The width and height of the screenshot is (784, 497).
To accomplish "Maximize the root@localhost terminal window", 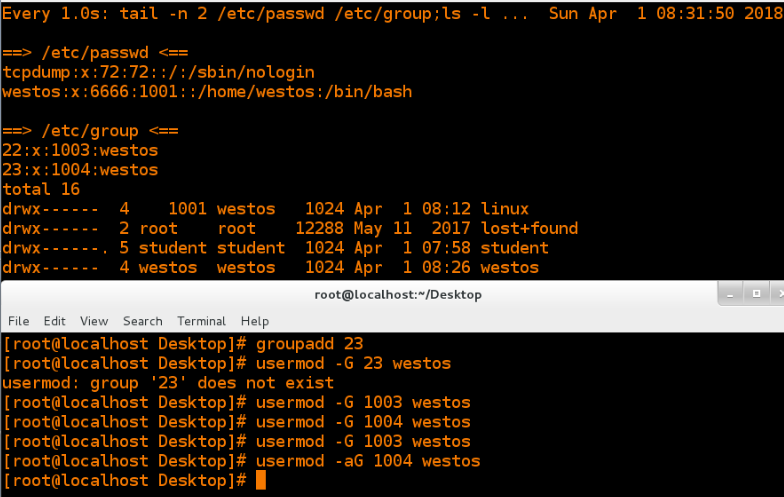I will (x=756, y=294).
